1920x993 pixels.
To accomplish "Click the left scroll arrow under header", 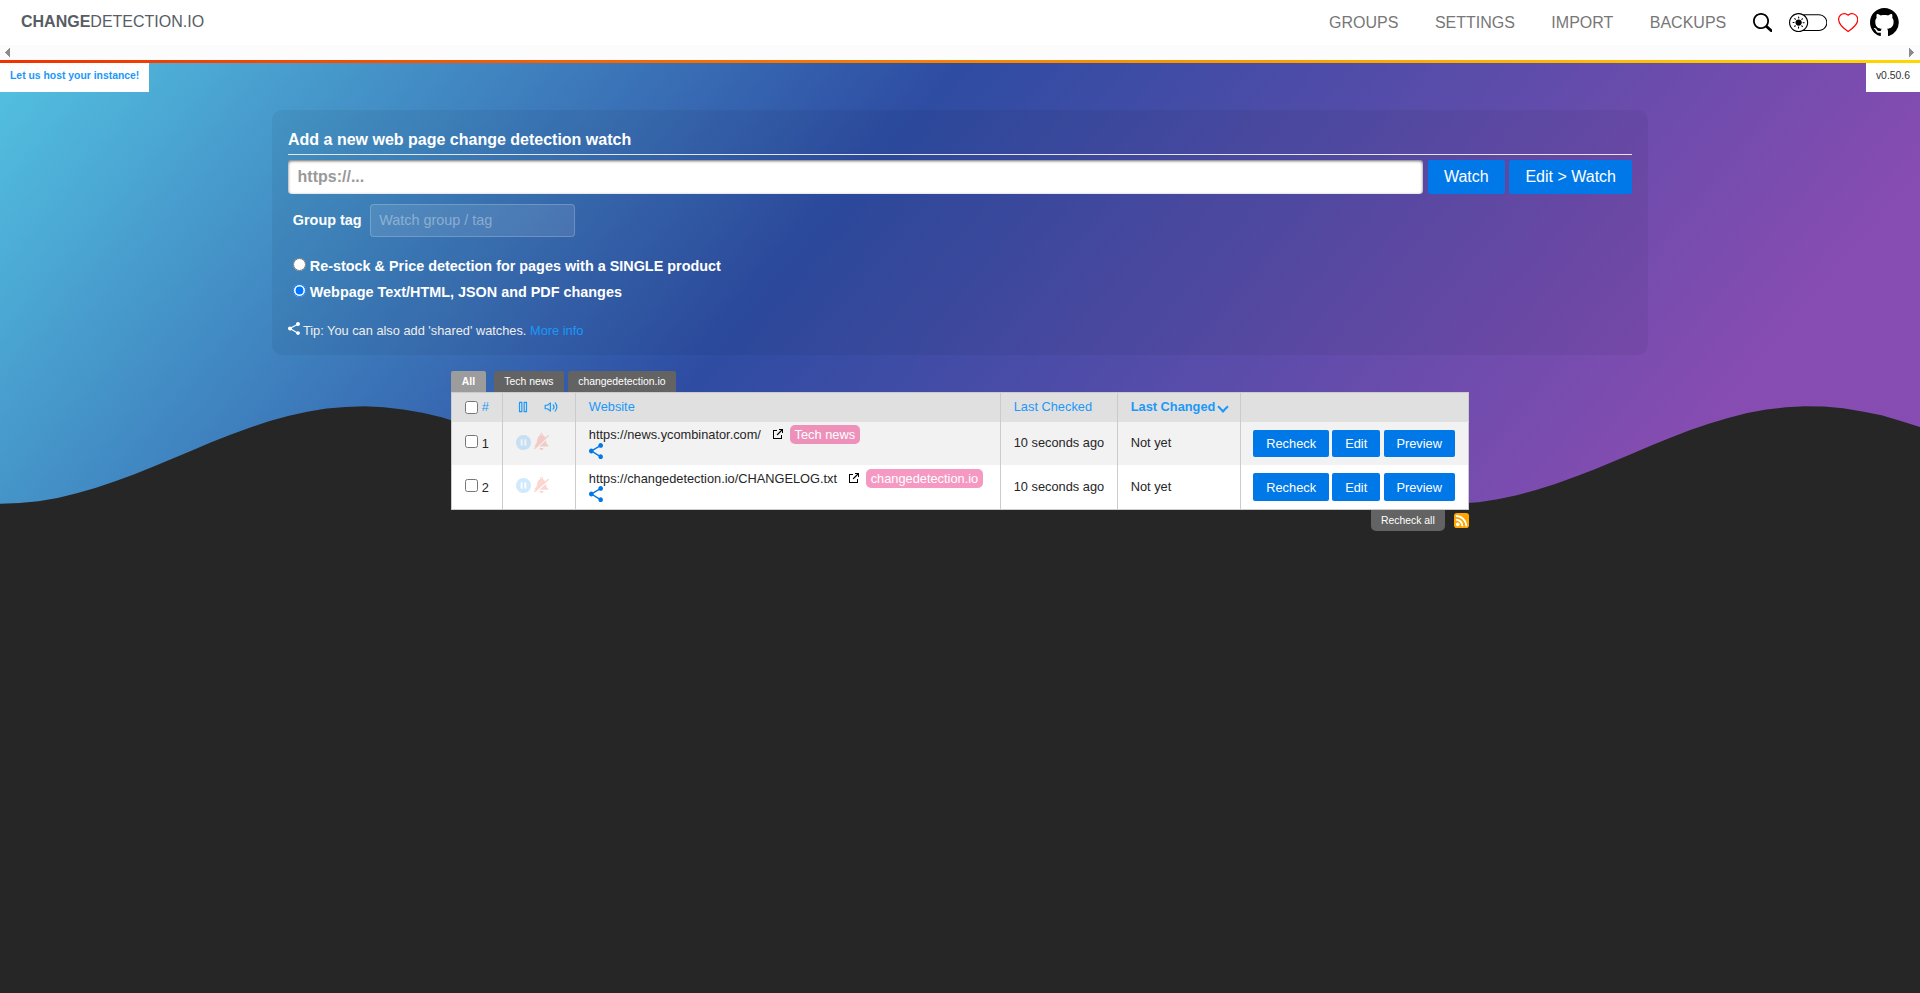I will click(7, 53).
